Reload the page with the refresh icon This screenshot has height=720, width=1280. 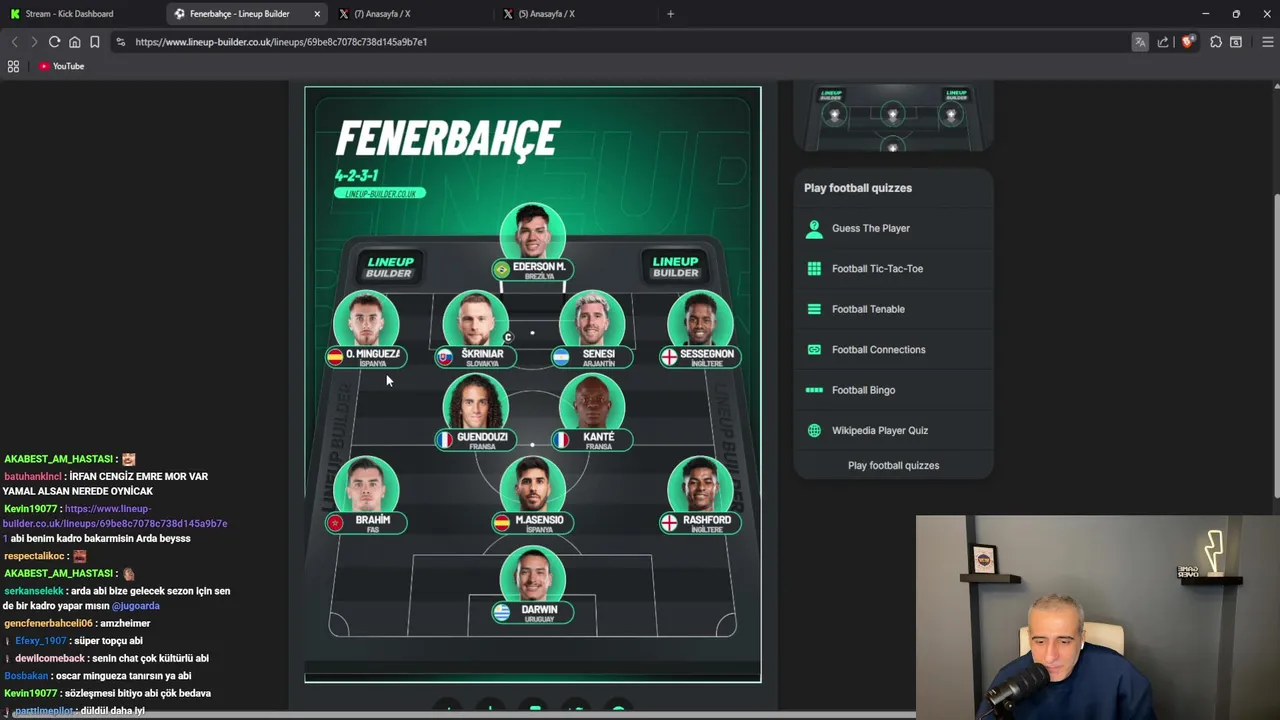54,42
